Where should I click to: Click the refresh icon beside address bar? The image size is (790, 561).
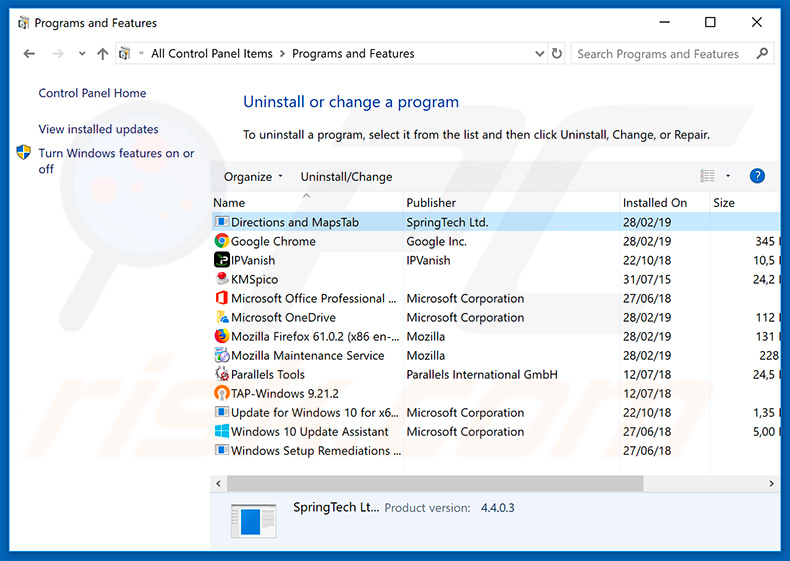[x=558, y=54]
